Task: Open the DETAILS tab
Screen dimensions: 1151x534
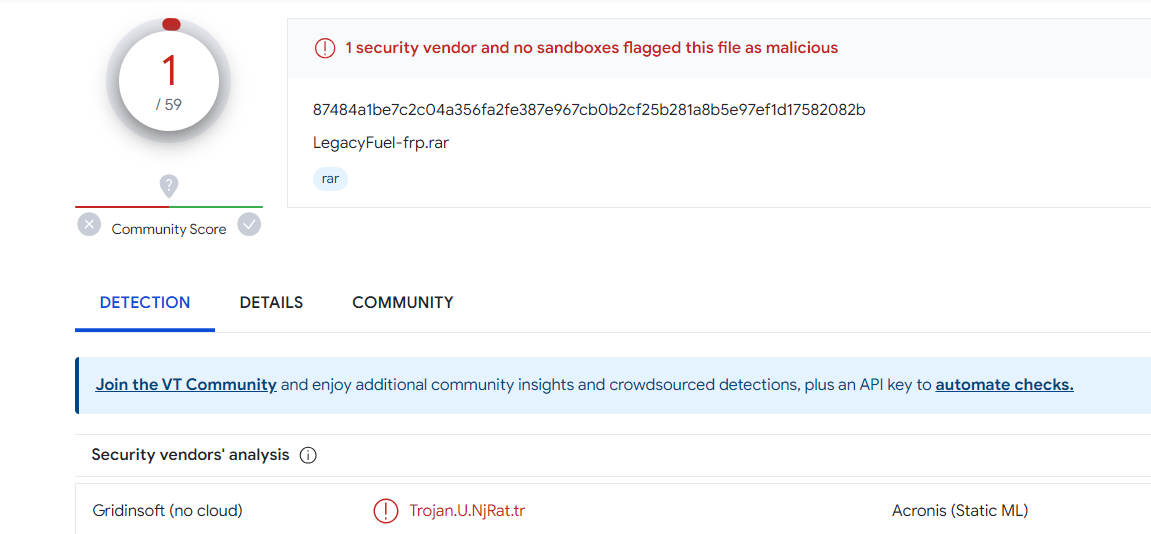Action: coord(271,302)
